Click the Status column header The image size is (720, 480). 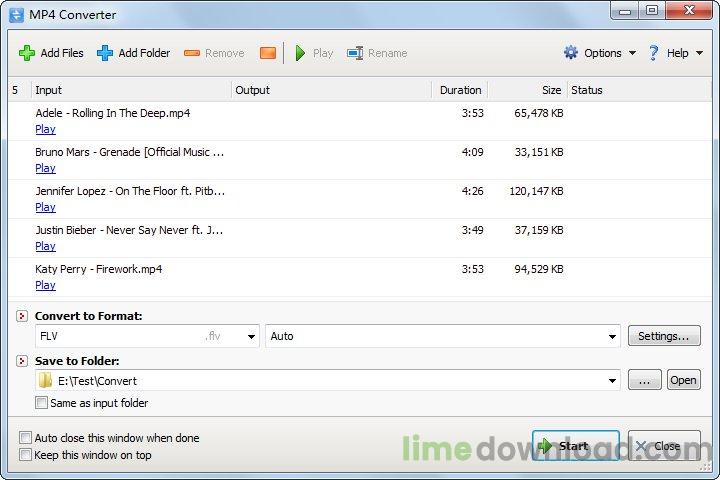pos(639,90)
